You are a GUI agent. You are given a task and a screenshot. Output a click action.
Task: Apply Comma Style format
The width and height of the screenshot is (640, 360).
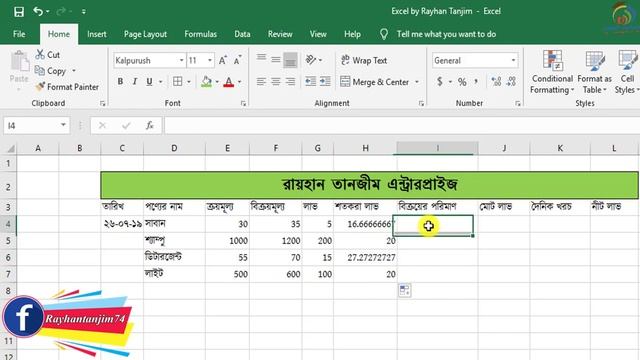[476, 82]
